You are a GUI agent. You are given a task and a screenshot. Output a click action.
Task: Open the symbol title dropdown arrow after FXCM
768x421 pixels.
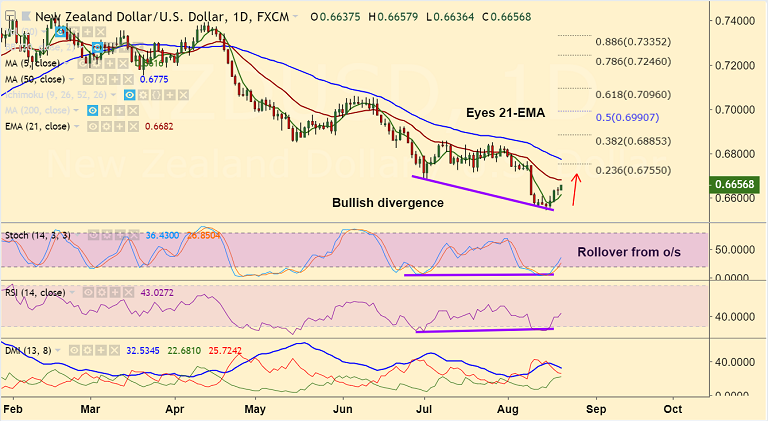(295, 17)
